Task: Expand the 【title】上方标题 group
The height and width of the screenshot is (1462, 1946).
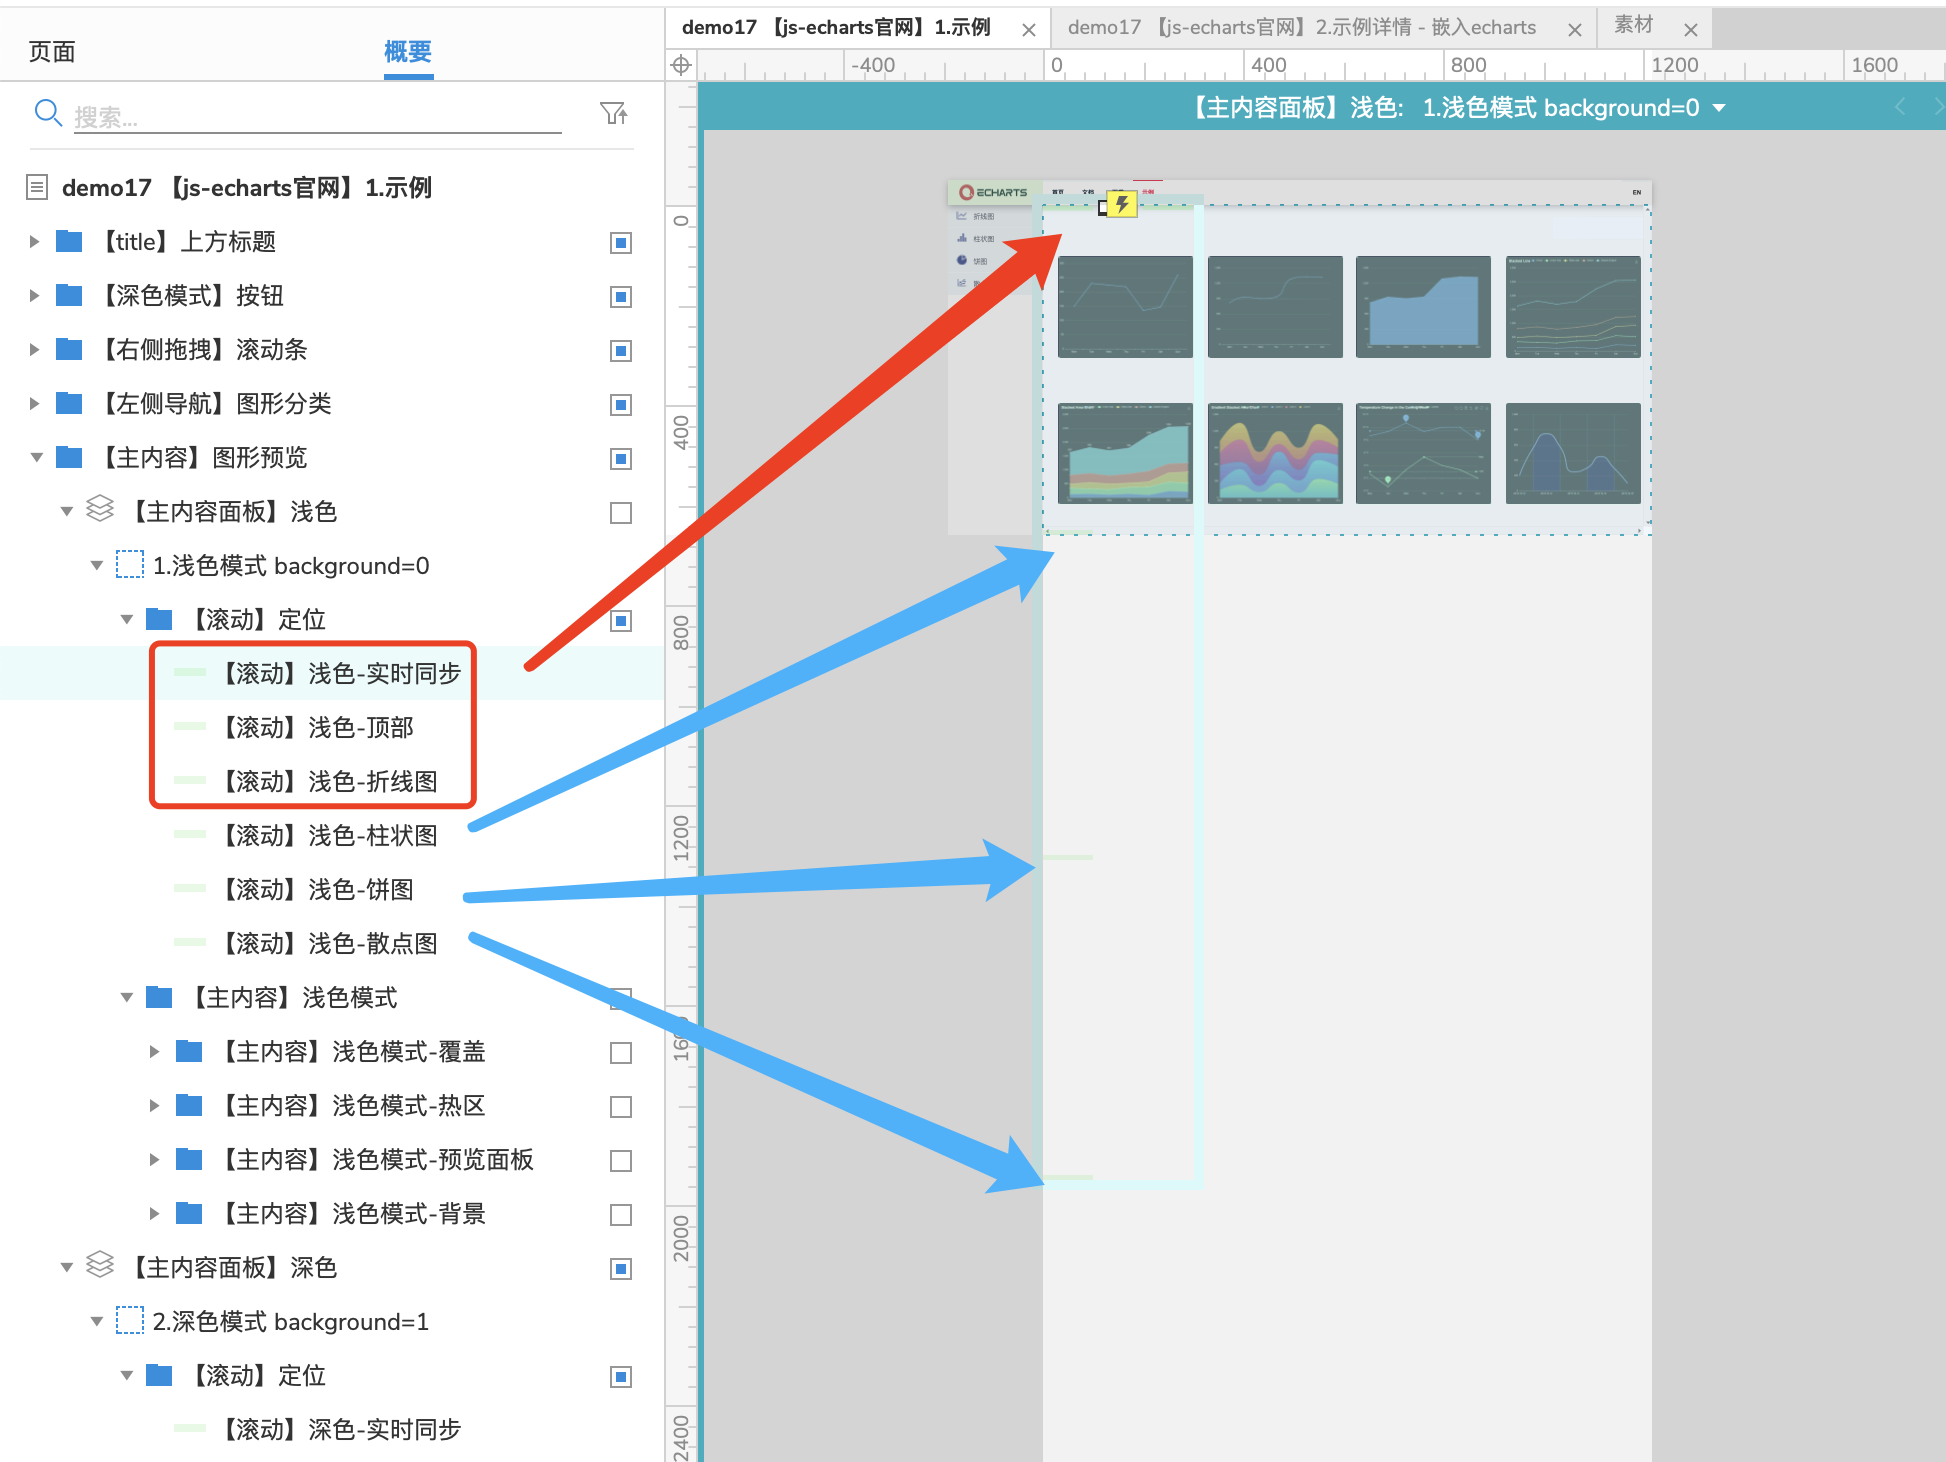Action: (x=34, y=241)
